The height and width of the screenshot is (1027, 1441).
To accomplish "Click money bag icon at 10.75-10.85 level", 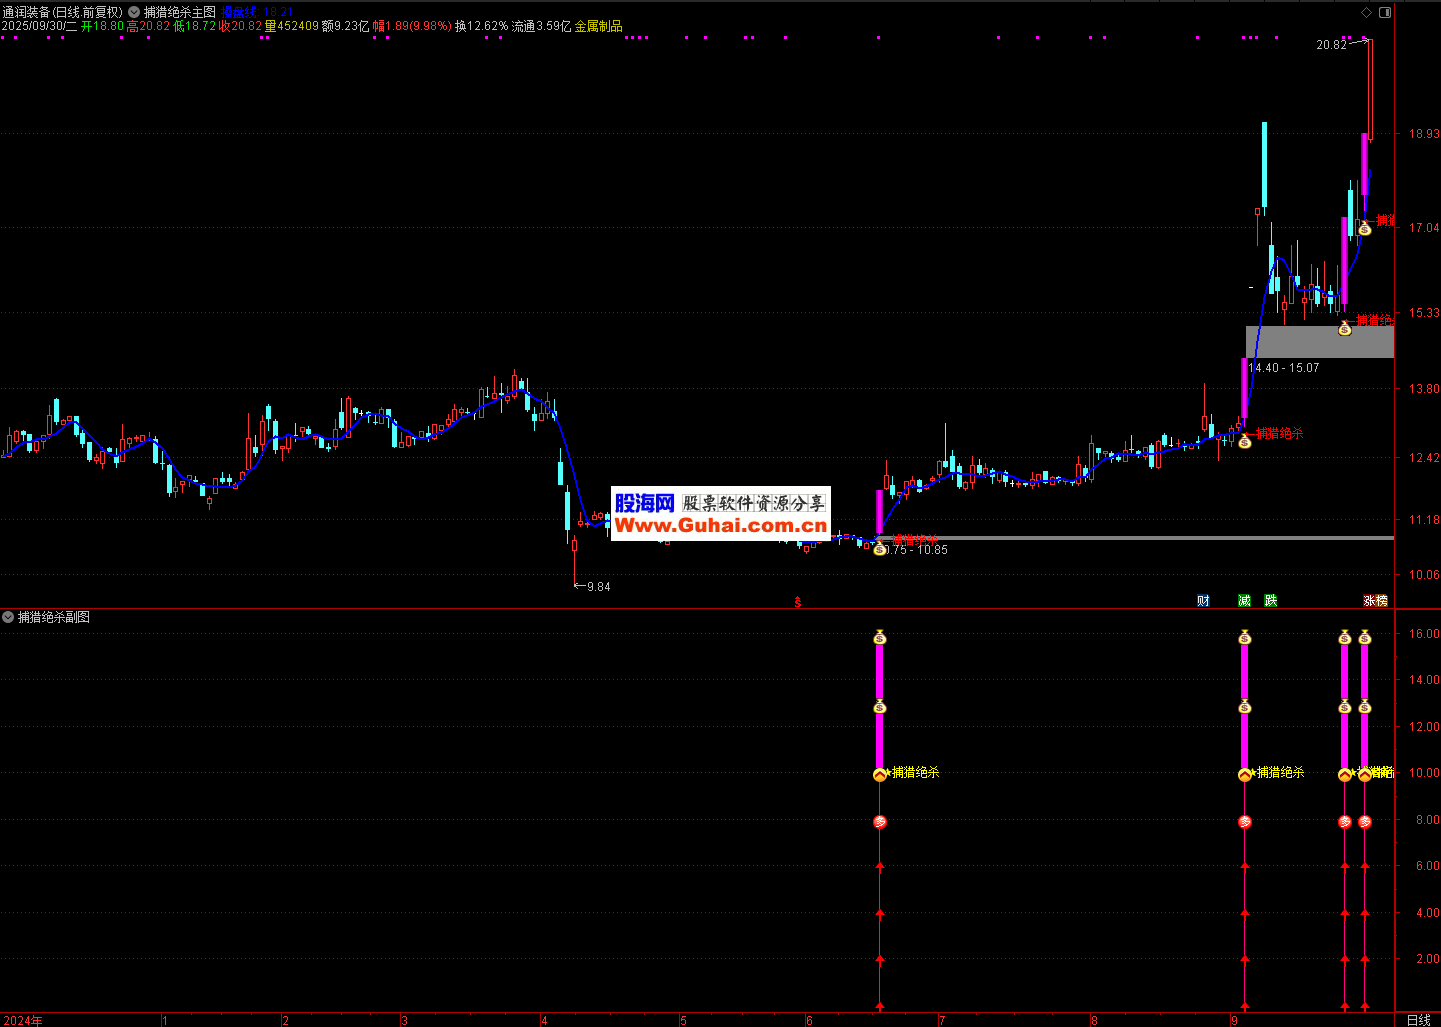I will point(879,549).
